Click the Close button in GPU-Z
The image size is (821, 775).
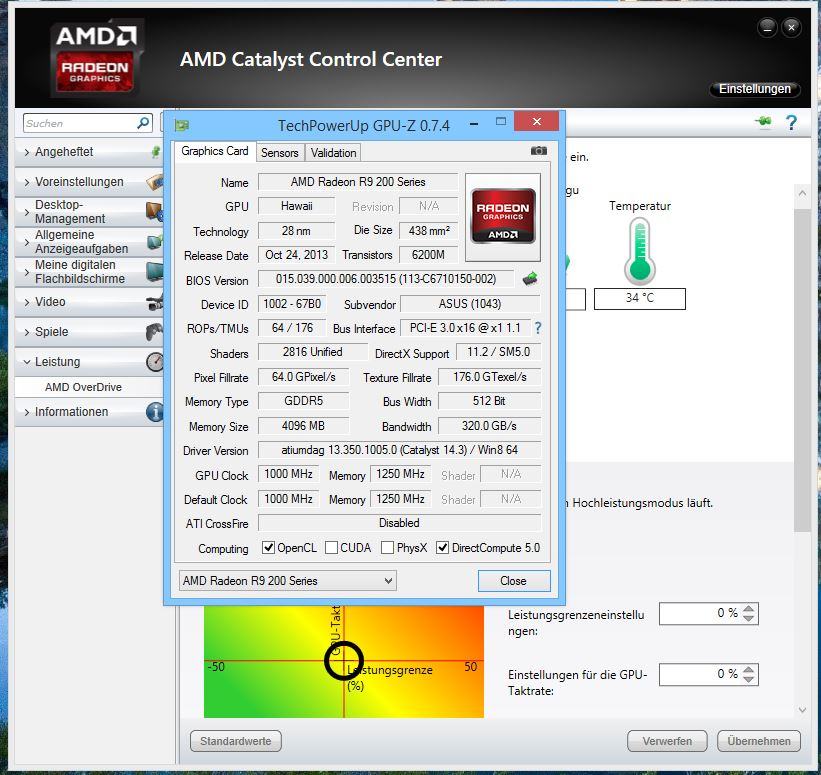pos(514,581)
